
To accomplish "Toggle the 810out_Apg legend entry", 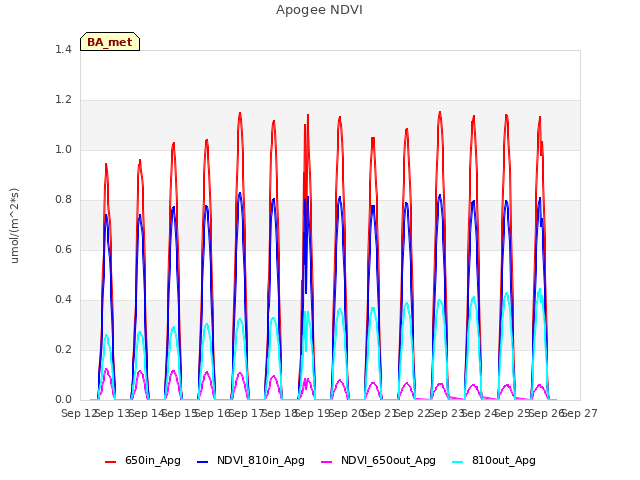I will point(494,460).
